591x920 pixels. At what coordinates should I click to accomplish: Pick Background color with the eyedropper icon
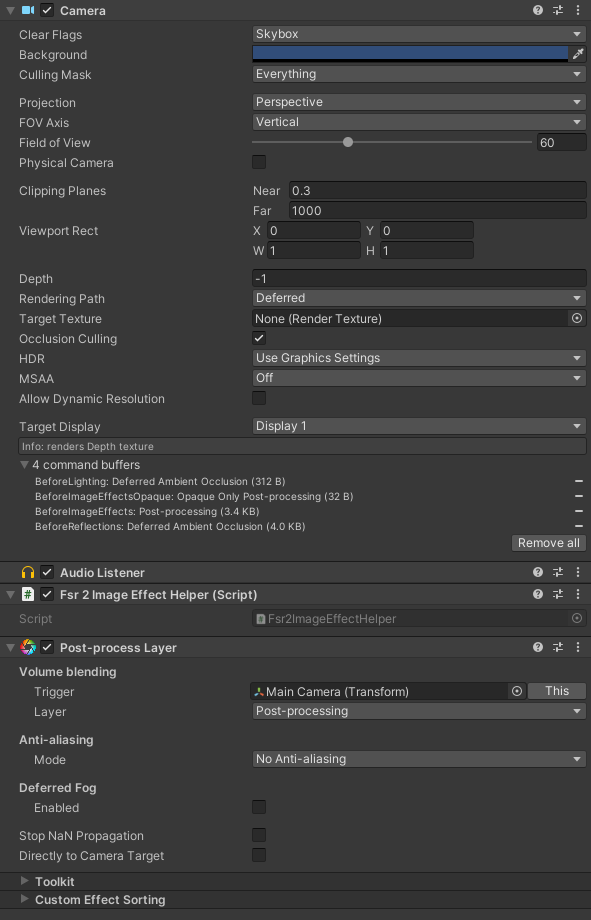pyautogui.click(x=578, y=54)
